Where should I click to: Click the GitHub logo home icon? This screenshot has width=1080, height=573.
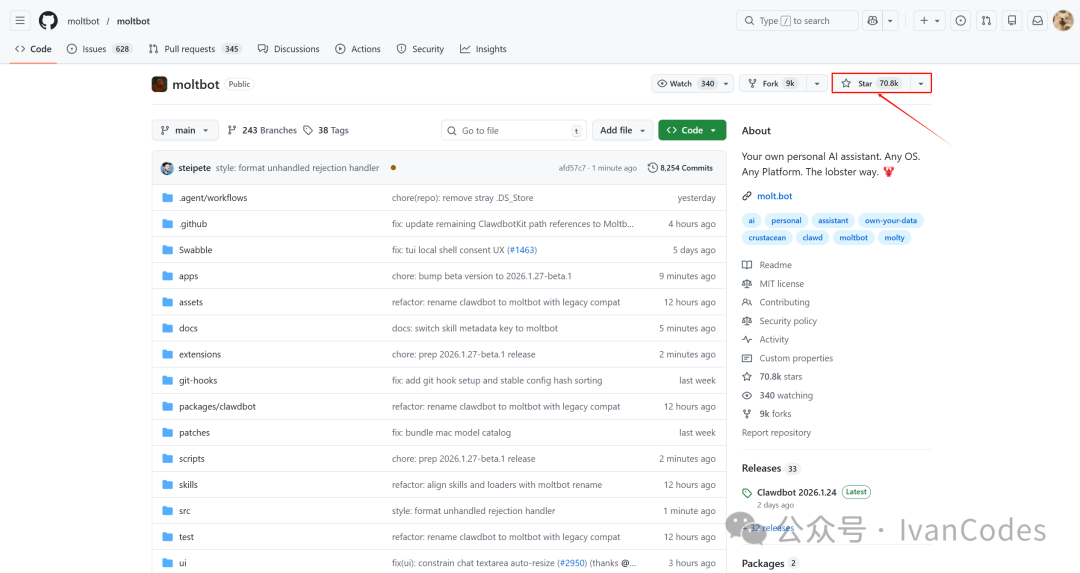[48, 21]
